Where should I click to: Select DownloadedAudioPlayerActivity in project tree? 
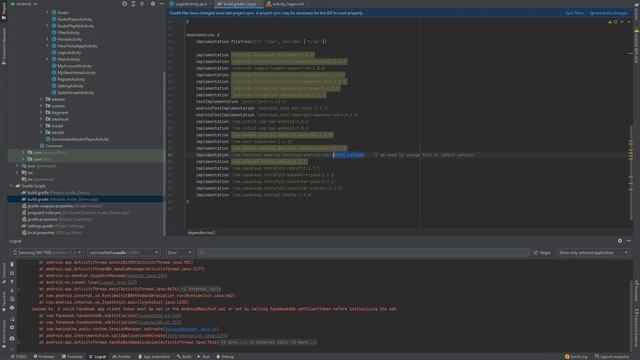(80, 139)
